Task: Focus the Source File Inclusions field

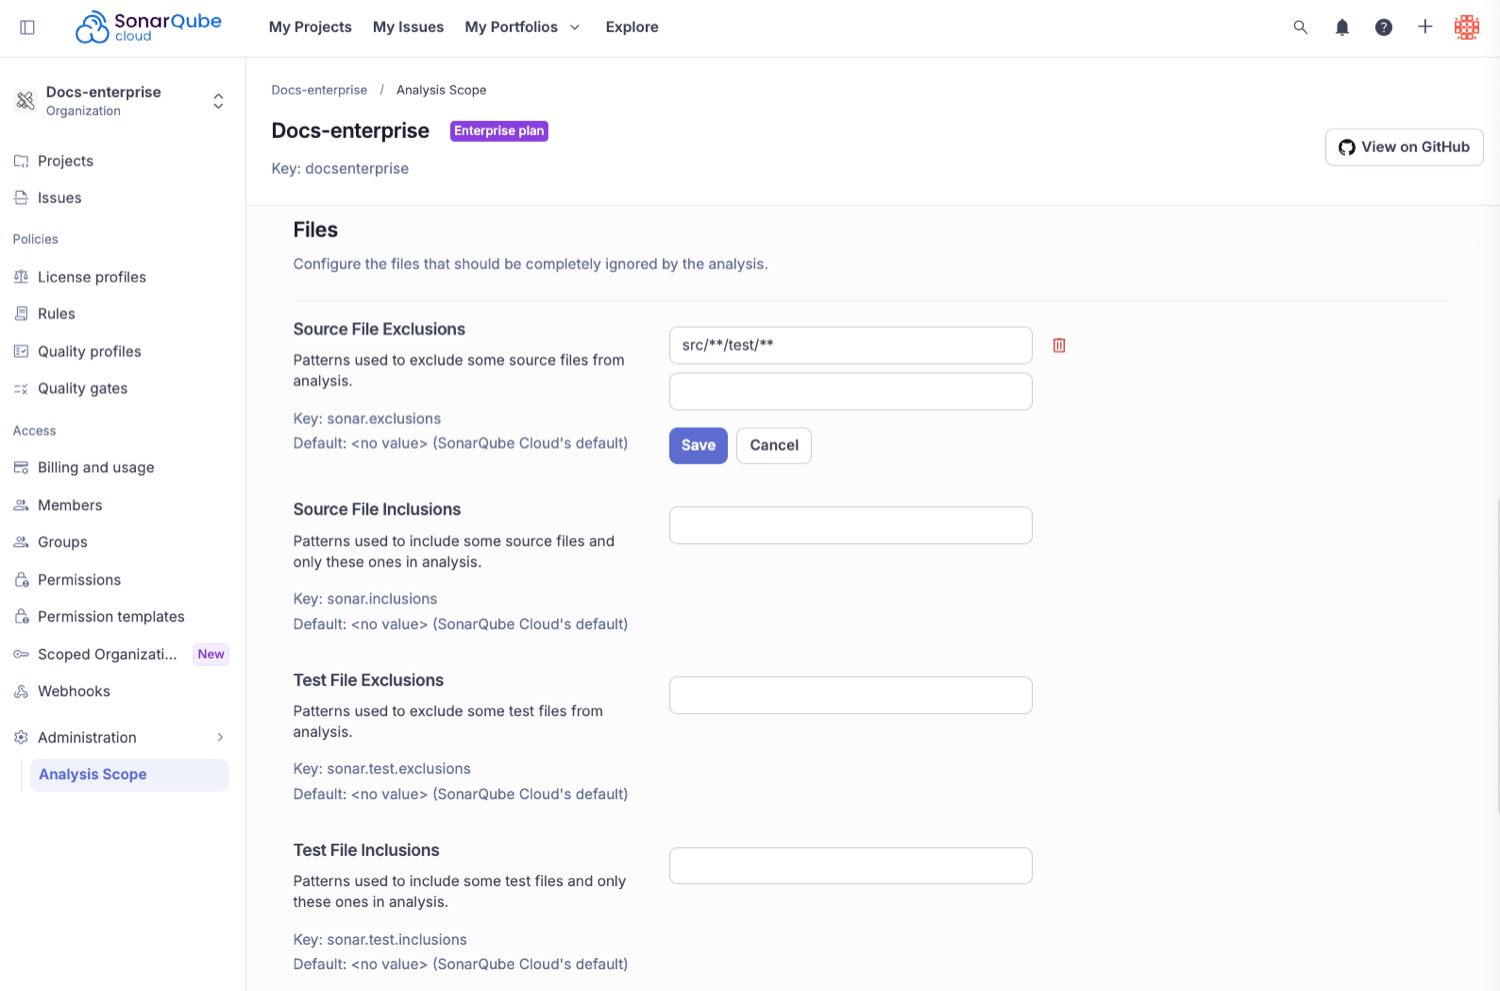Action: tap(851, 526)
